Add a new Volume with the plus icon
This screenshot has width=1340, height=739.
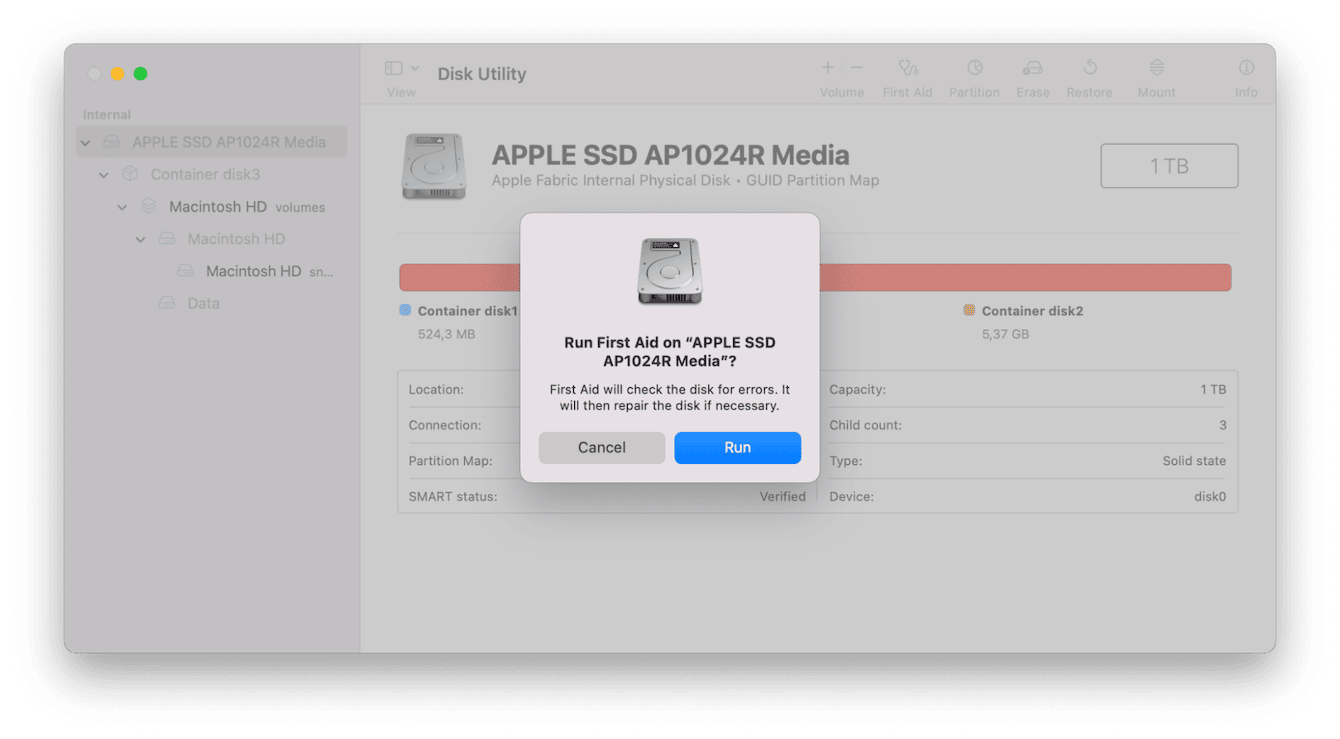tap(827, 68)
